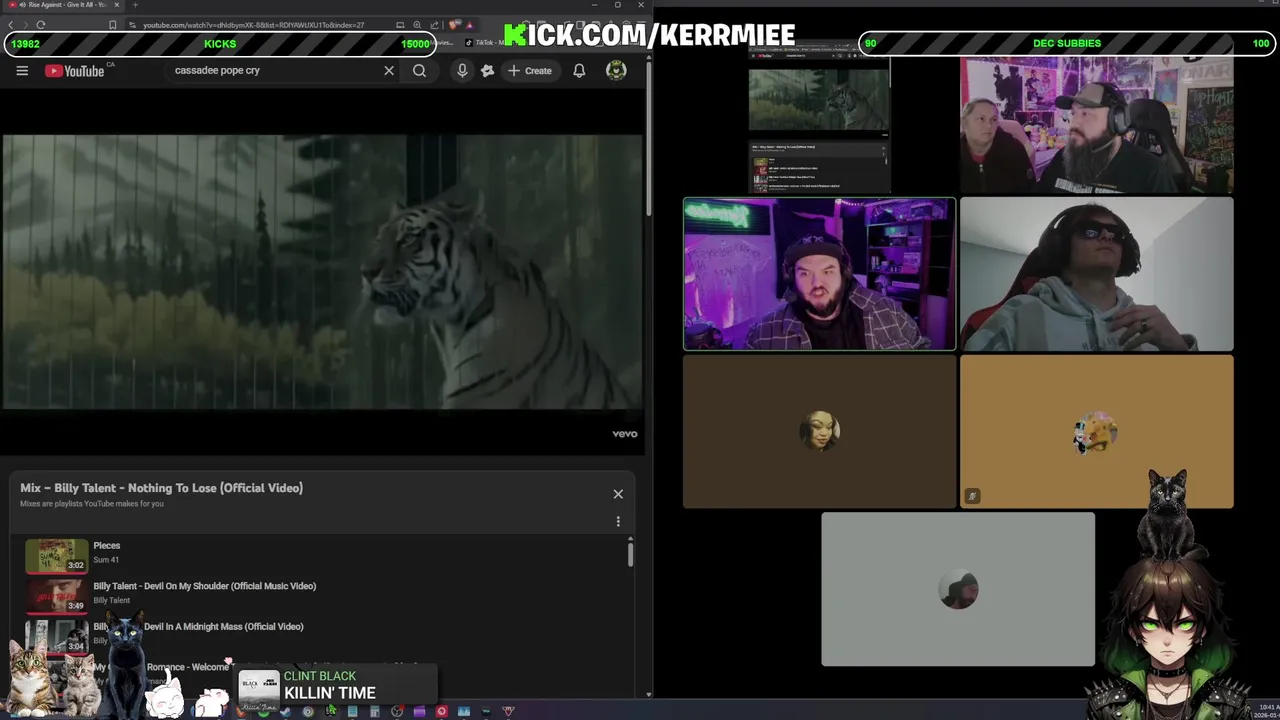Click the KICKS goal progress bar

click(x=220, y=44)
